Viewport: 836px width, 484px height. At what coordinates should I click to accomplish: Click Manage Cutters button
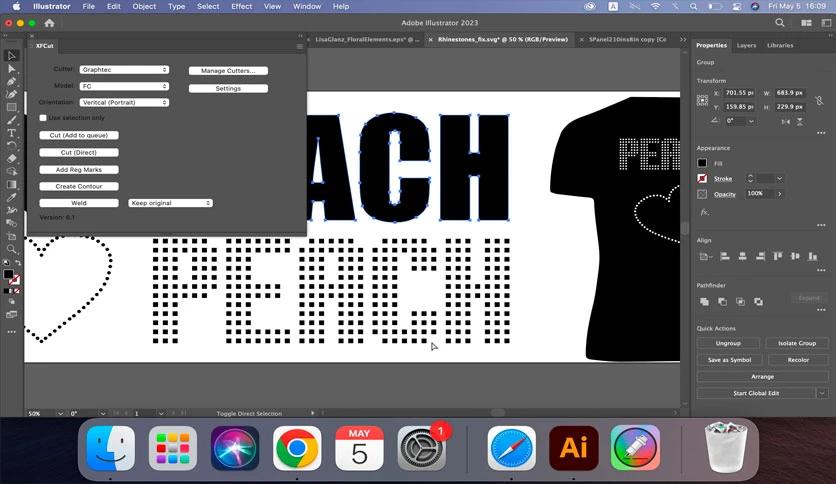pos(228,71)
